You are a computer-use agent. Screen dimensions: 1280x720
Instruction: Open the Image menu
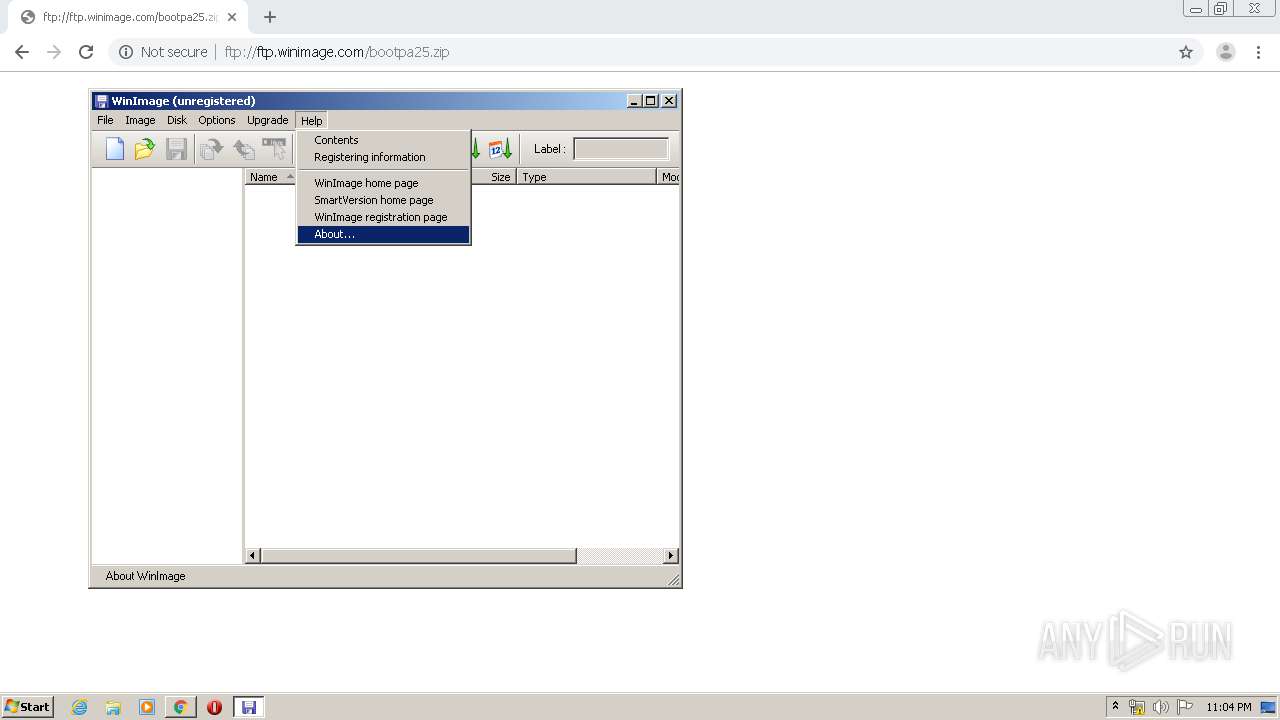pyautogui.click(x=140, y=120)
